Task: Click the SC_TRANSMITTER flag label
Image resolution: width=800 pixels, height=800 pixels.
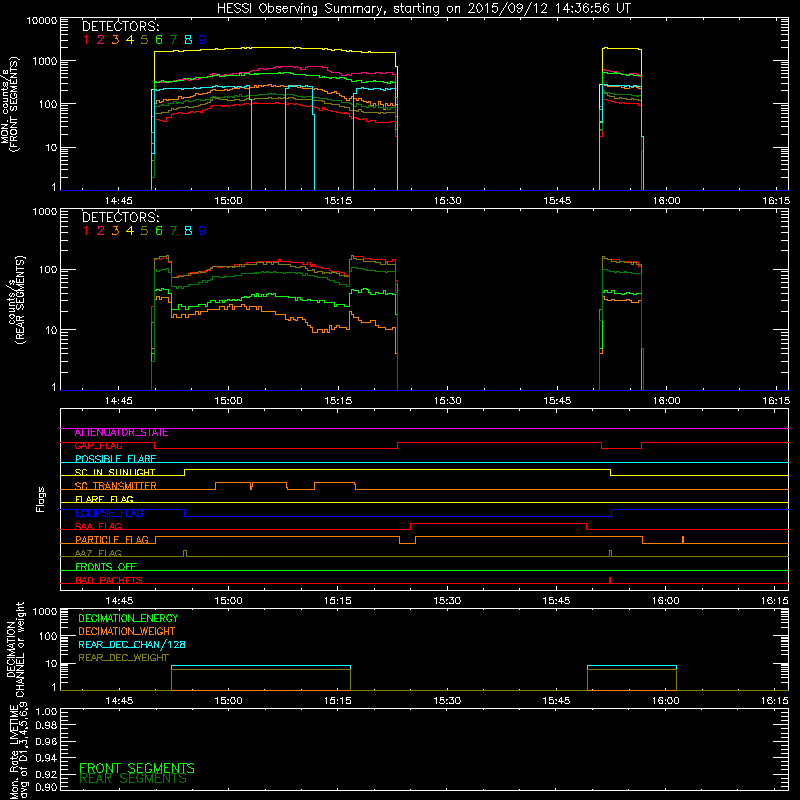Action: coord(116,486)
